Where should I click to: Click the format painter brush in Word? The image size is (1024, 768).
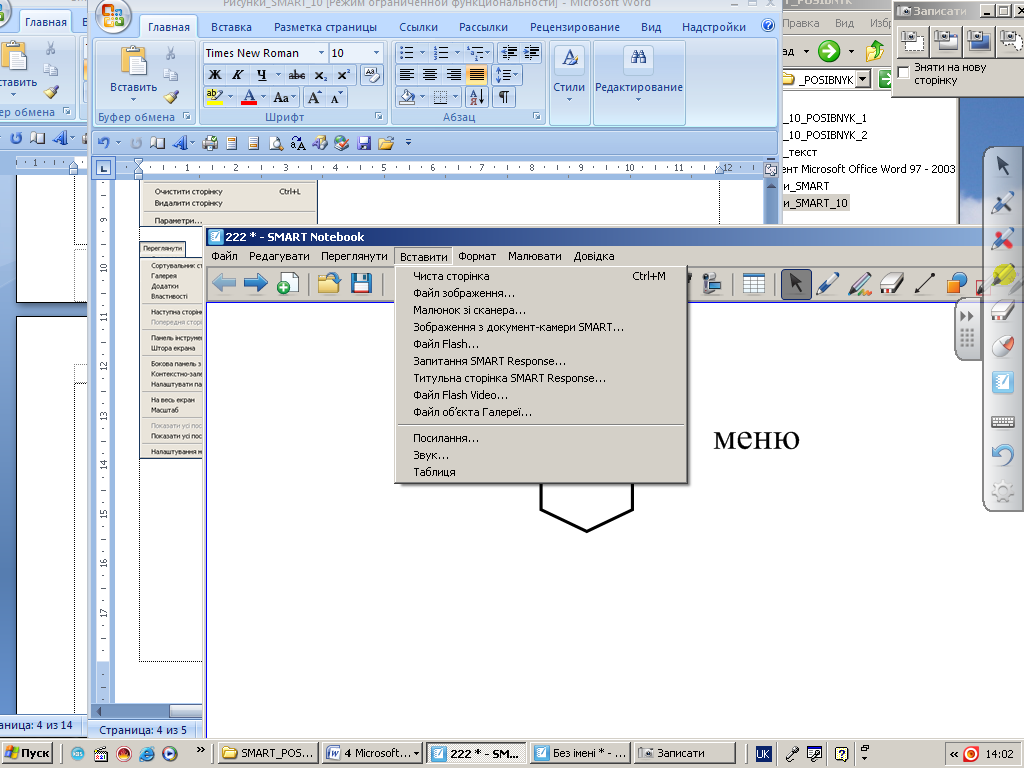pyautogui.click(x=171, y=97)
